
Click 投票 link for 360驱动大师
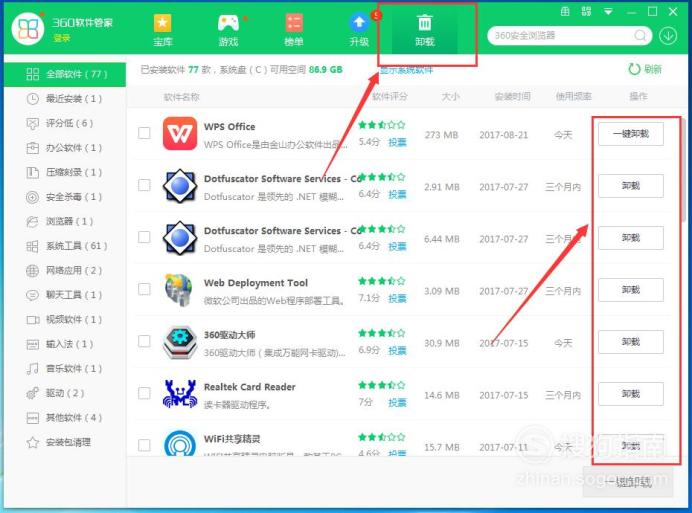point(397,351)
